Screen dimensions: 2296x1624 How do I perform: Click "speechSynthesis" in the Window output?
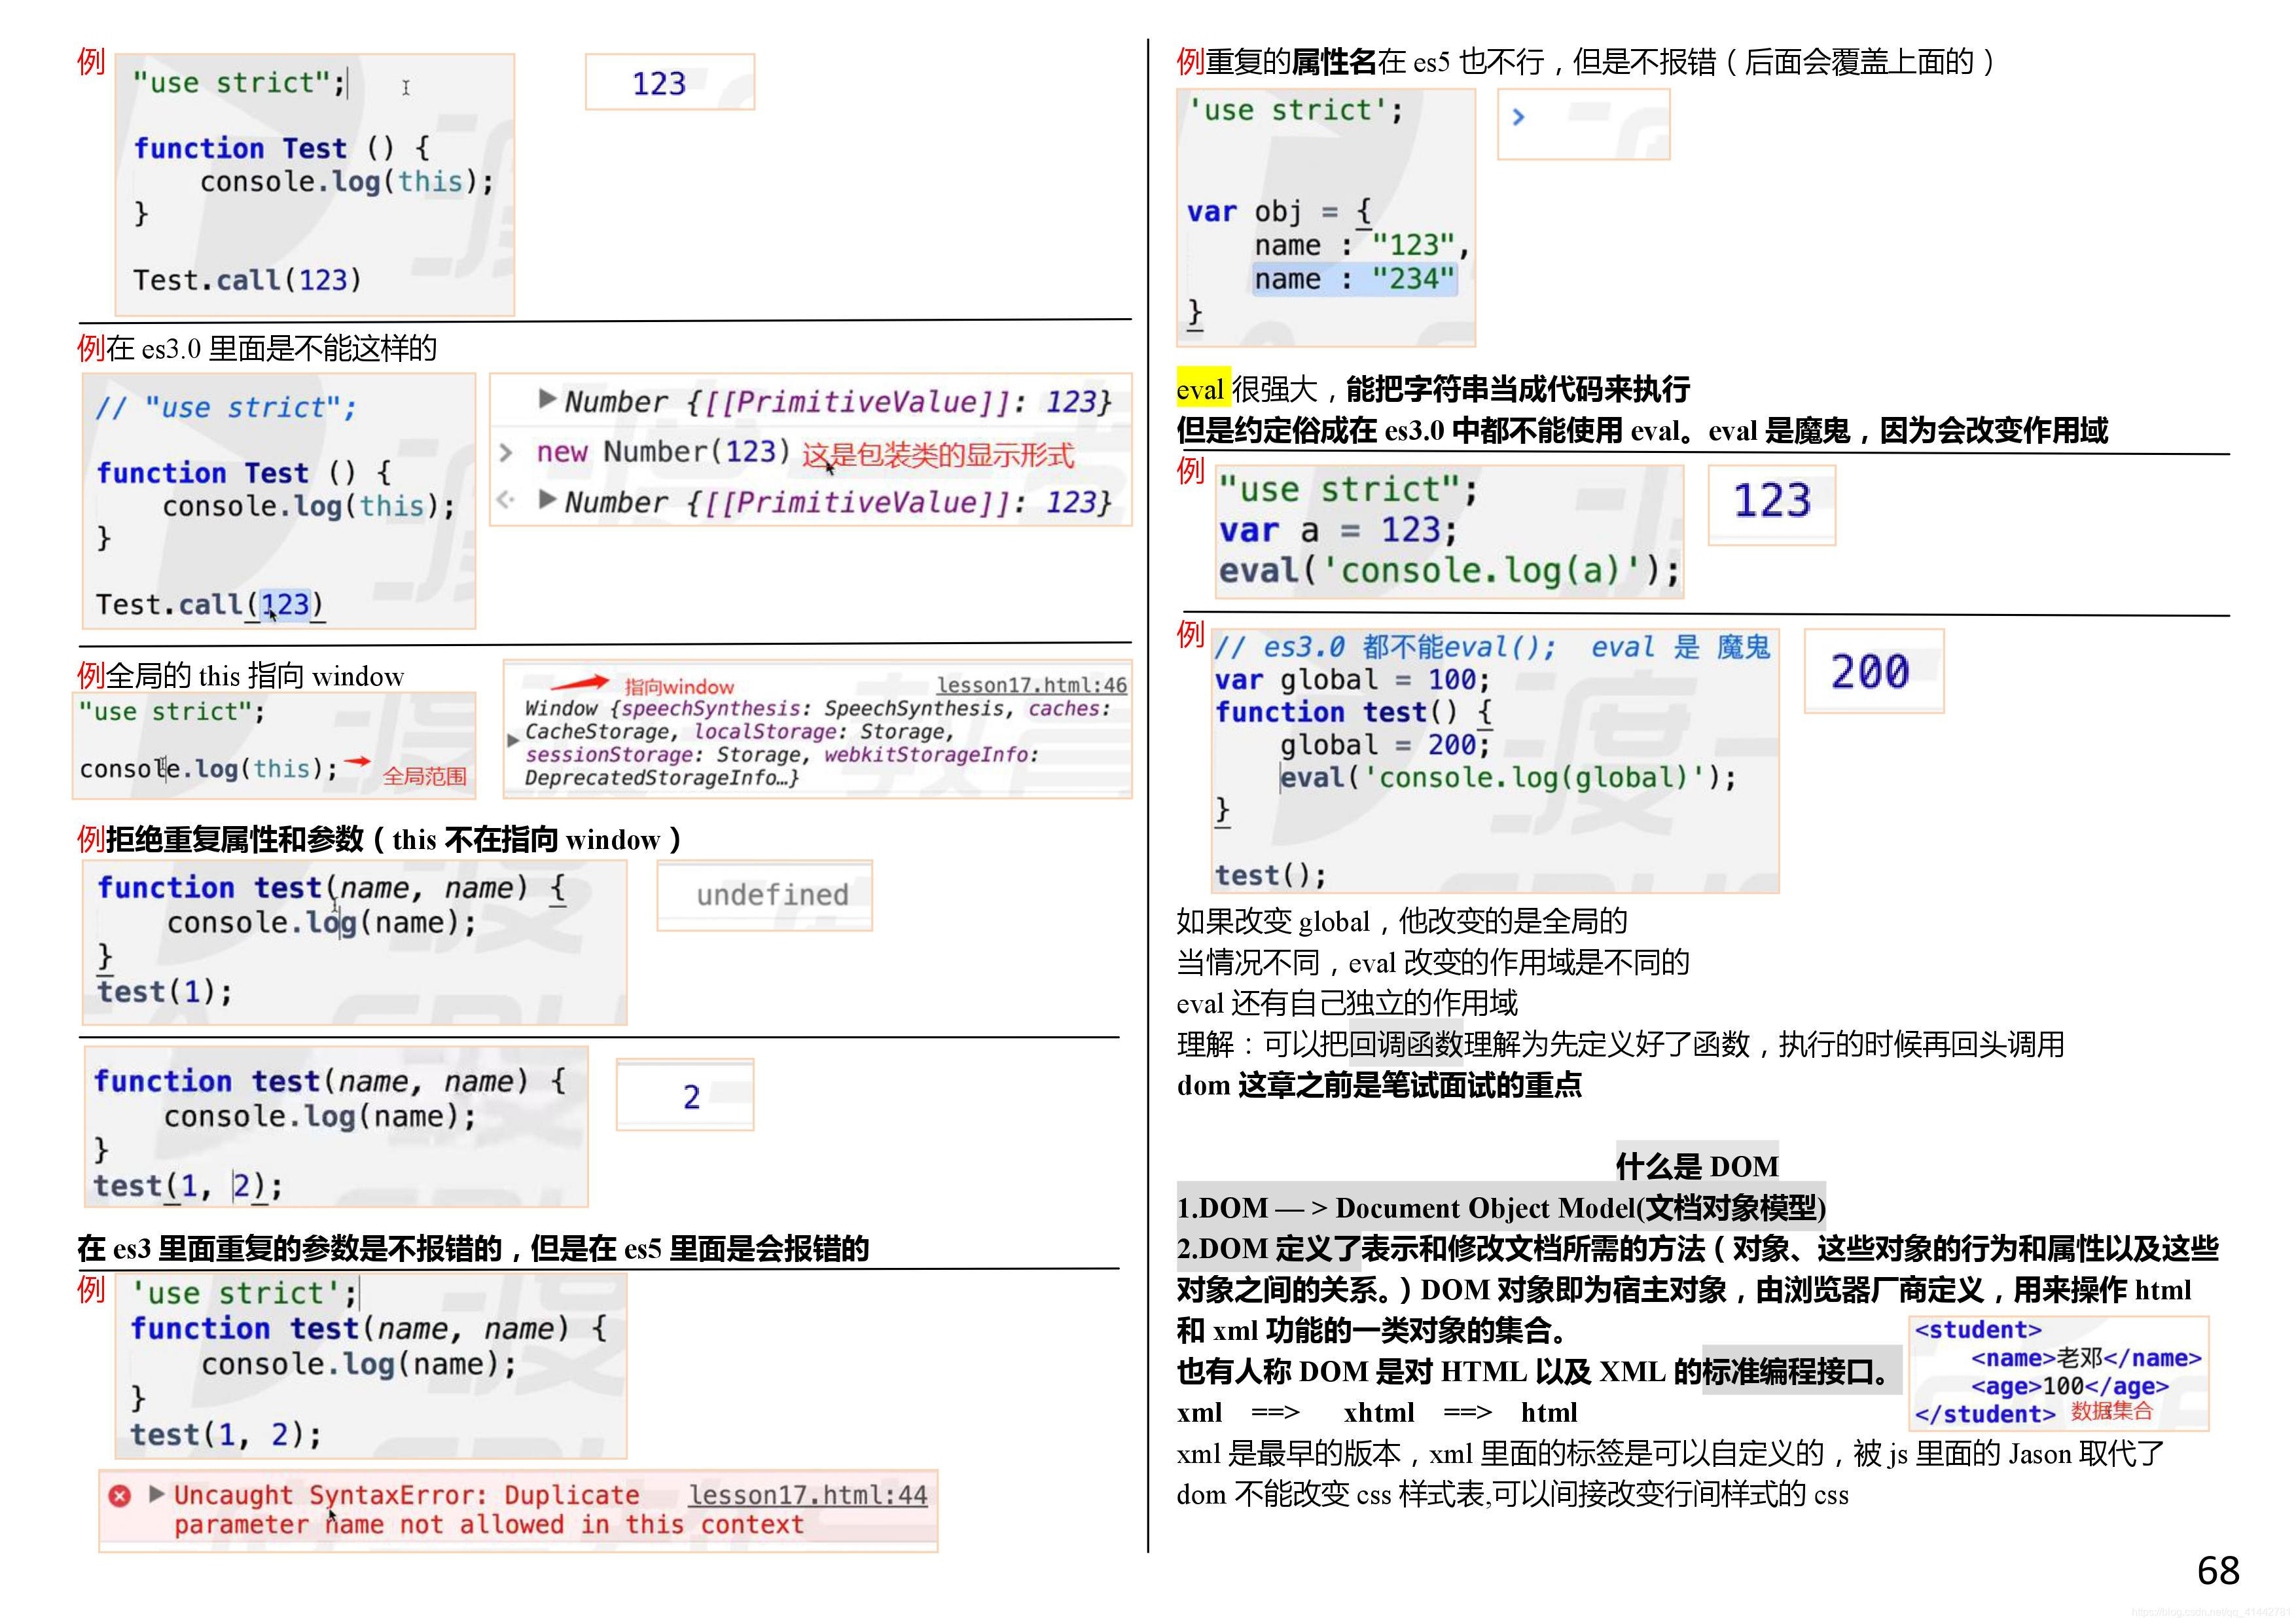(711, 709)
